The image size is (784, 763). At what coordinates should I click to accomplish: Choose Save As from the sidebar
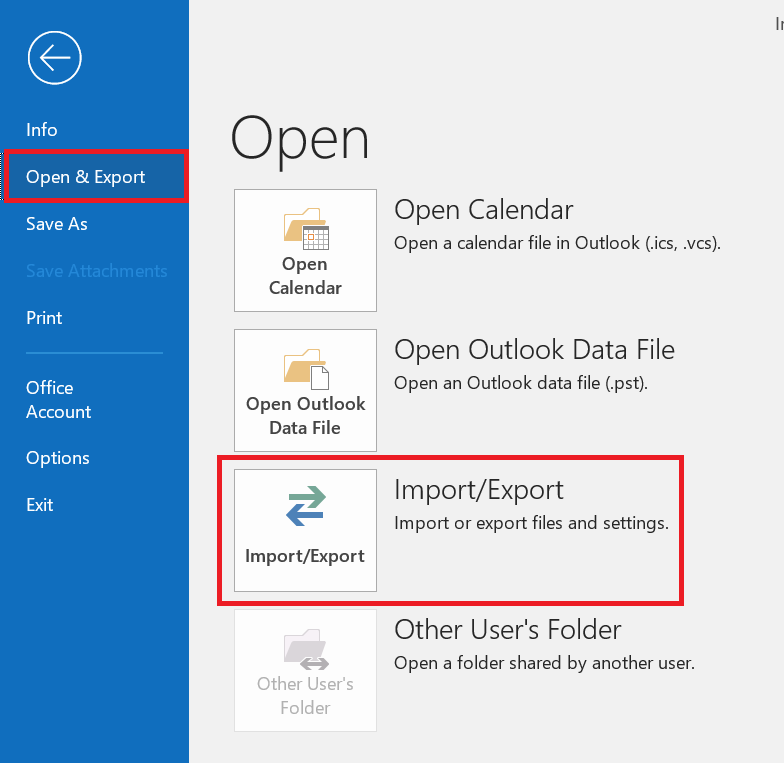tap(57, 224)
